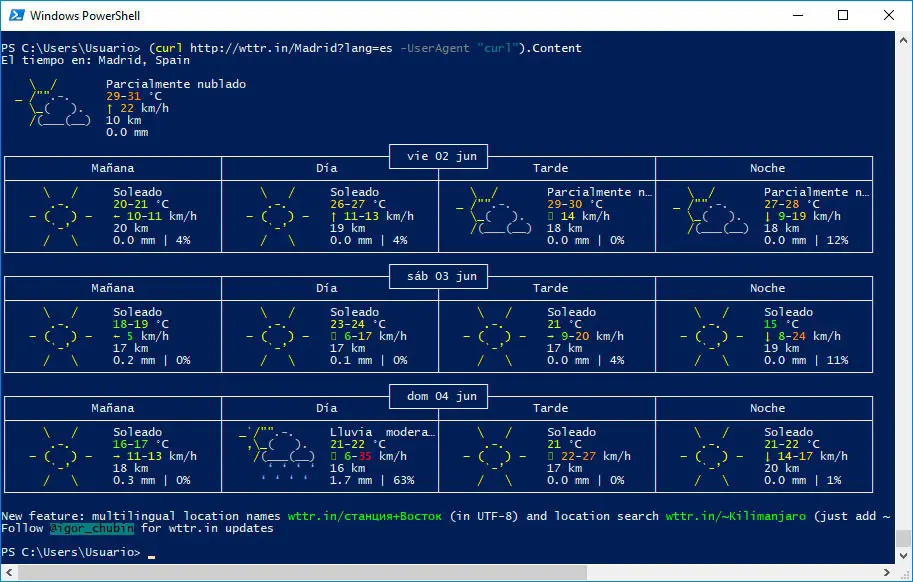Close the Windows PowerShell window

tap(889, 15)
